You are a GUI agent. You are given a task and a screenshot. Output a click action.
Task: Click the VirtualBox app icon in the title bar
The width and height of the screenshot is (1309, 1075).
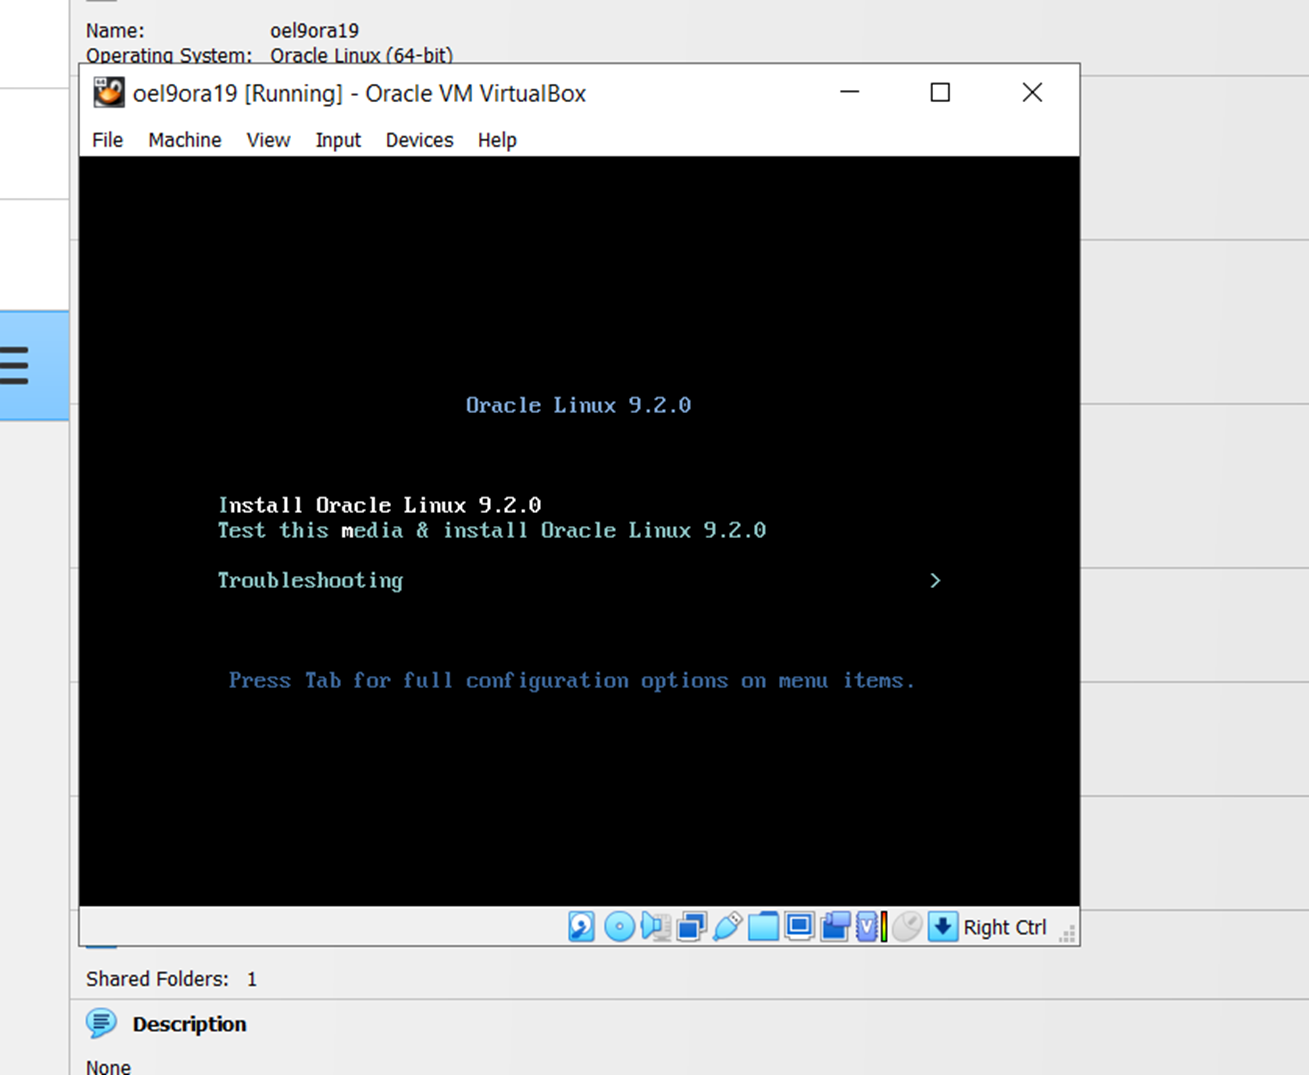pyautogui.click(x=109, y=93)
